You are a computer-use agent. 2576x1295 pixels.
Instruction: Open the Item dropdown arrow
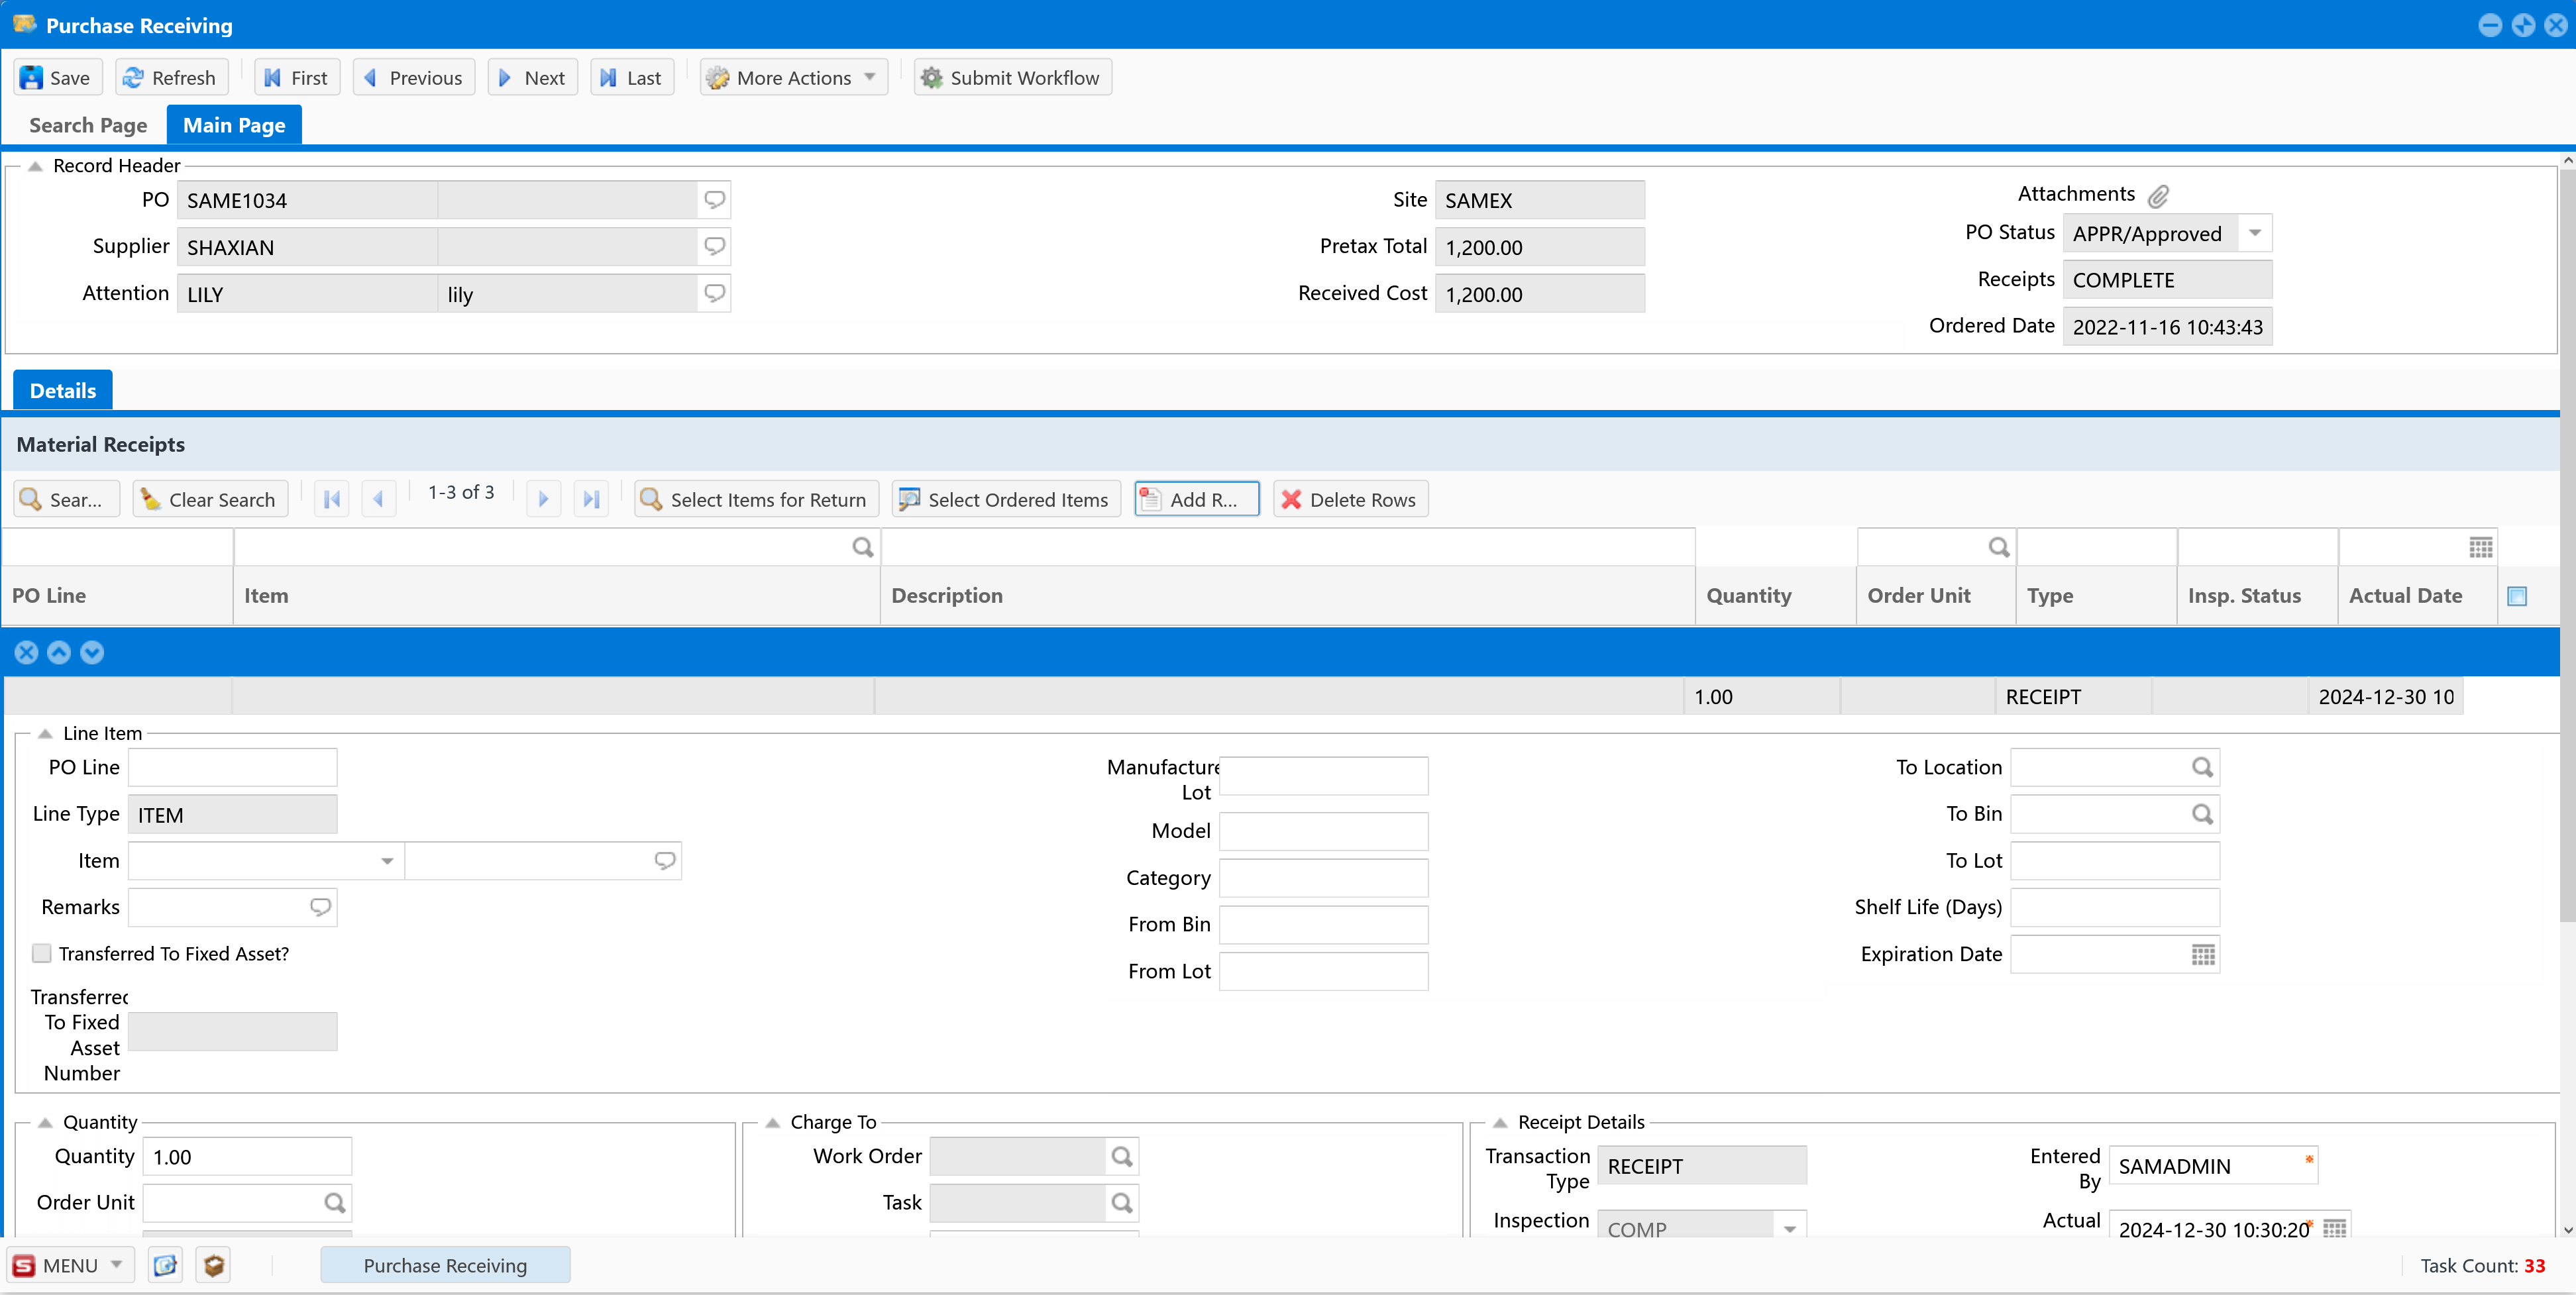pyautogui.click(x=387, y=861)
